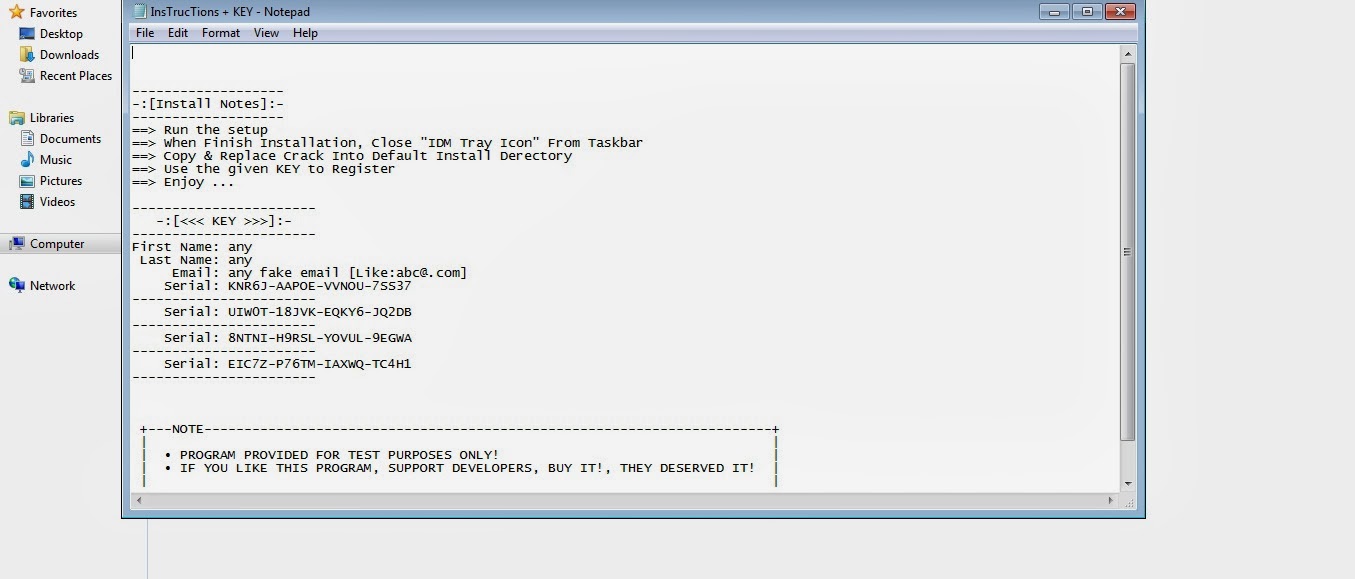Select Favorites in navigation pane

[53, 13]
